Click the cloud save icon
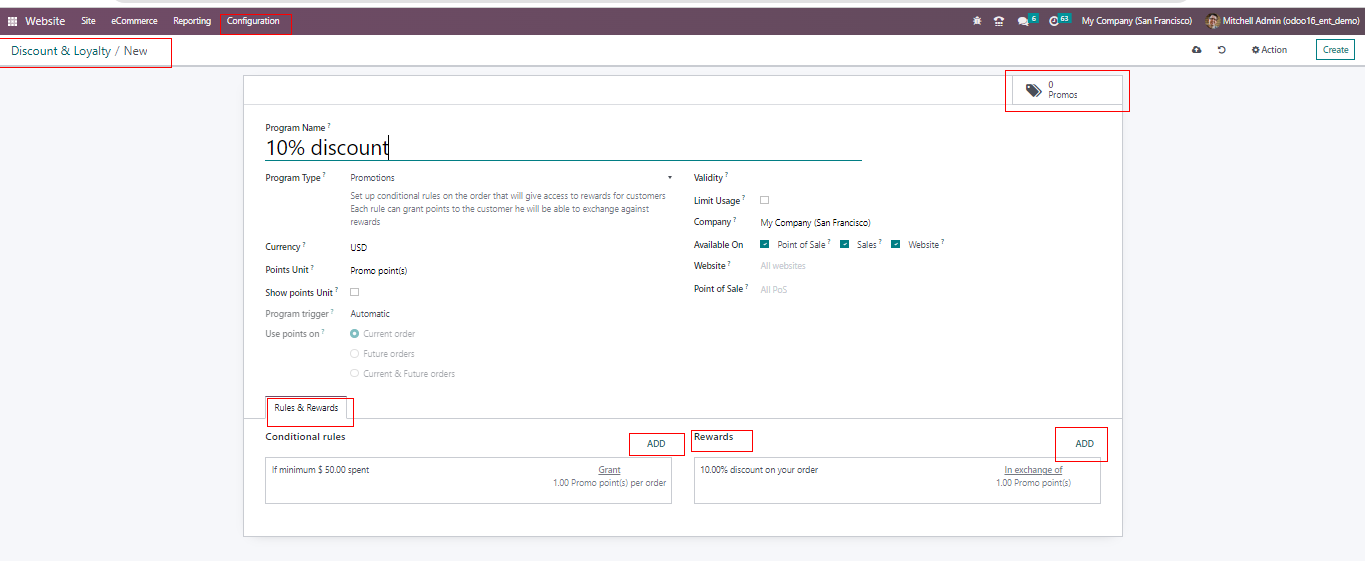Viewport: 1365px width, 561px height. pyautogui.click(x=1196, y=50)
